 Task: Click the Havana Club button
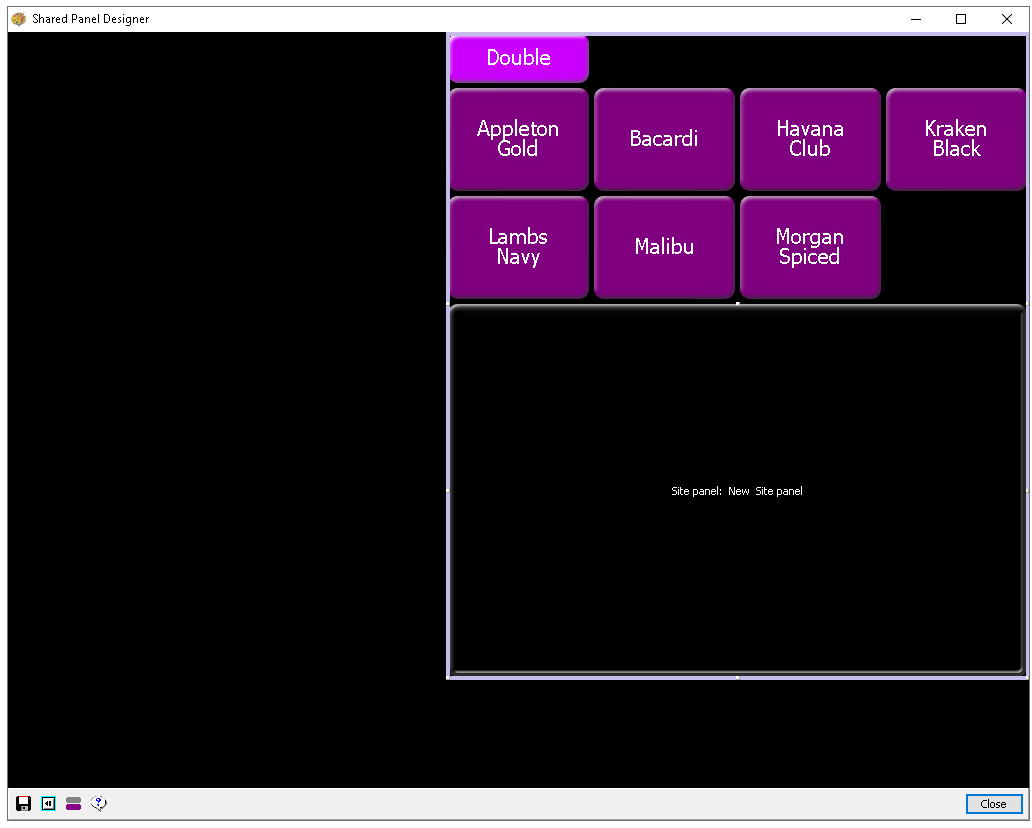point(810,139)
